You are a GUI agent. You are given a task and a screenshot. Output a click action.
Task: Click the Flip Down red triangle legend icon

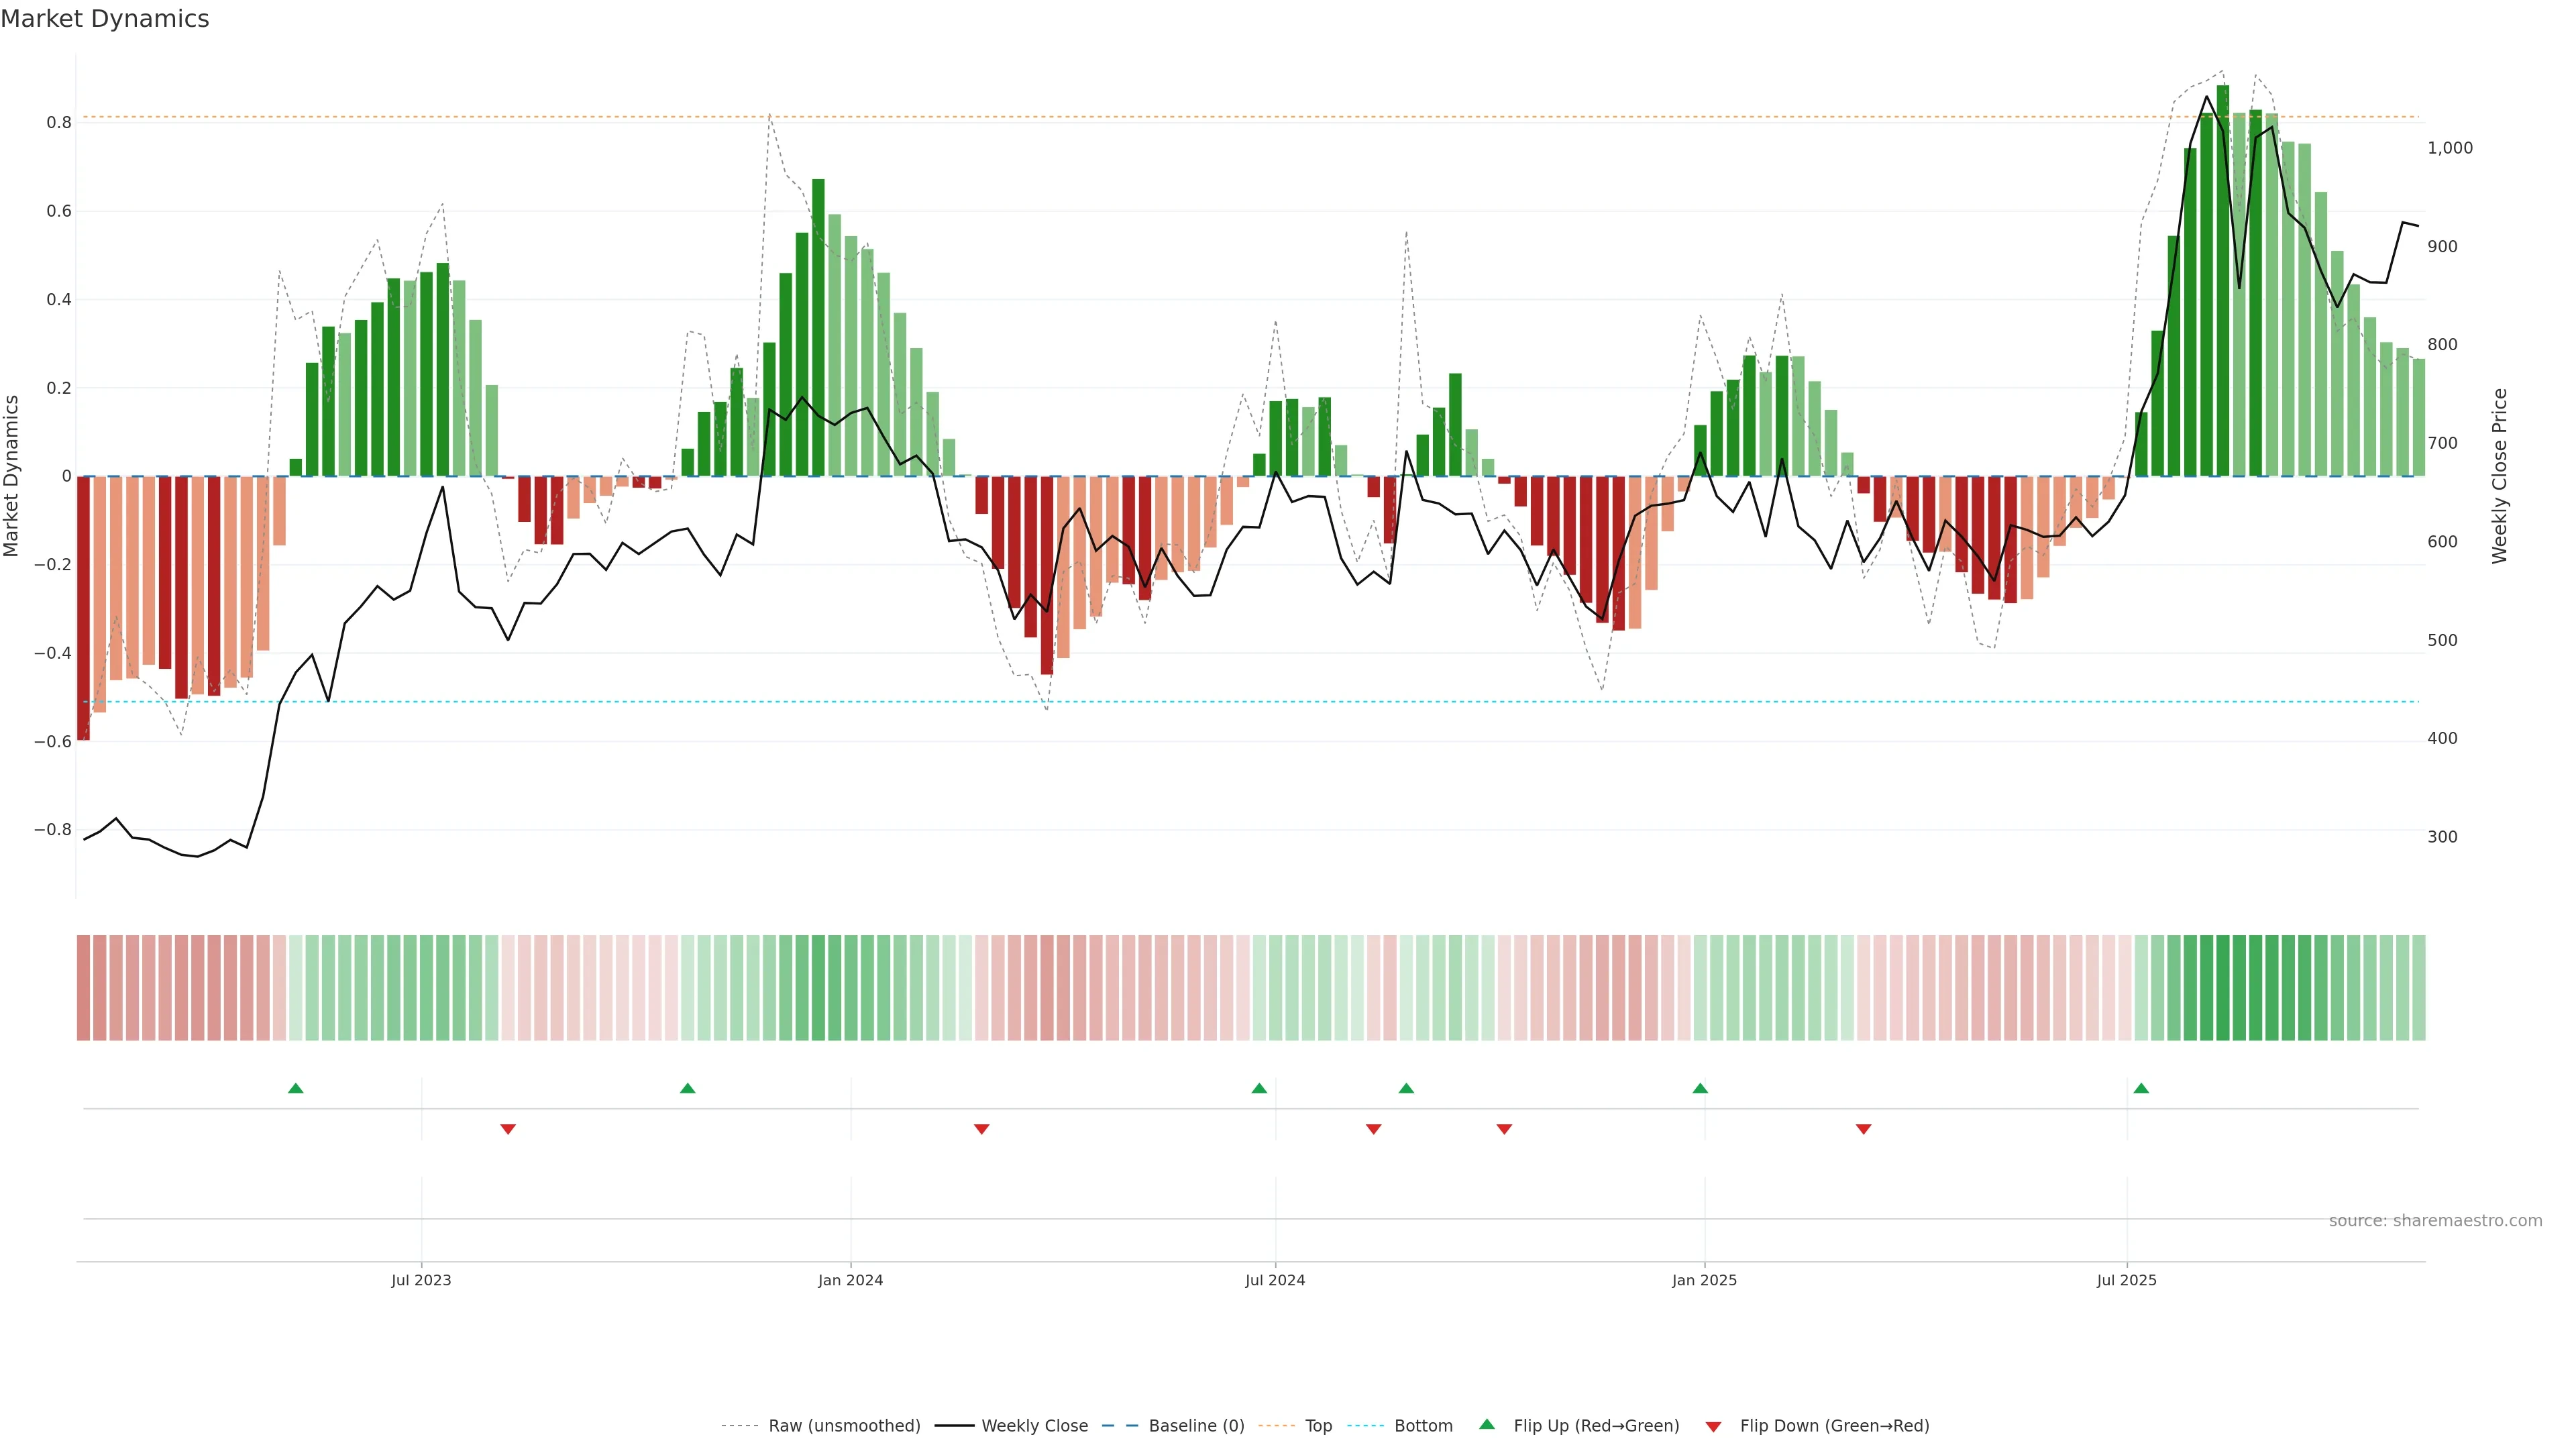point(1713,1426)
